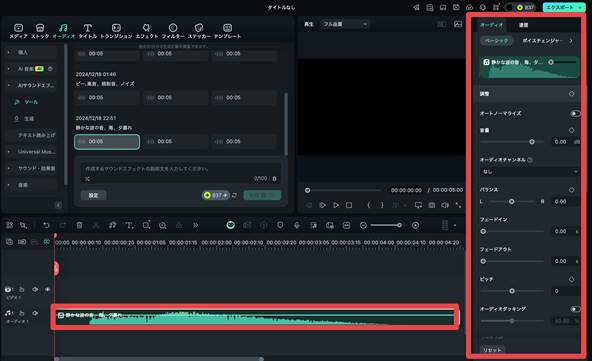
Task: Click the 設定 settings button
Action: coord(94,195)
